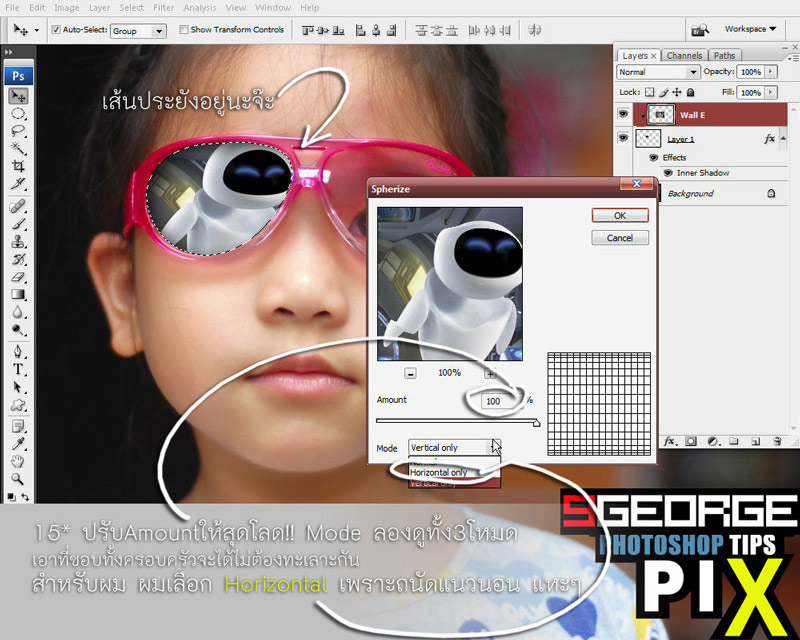Viewport: 800px width, 640px height.
Task: Select the Slice tool
Action: click(x=19, y=183)
